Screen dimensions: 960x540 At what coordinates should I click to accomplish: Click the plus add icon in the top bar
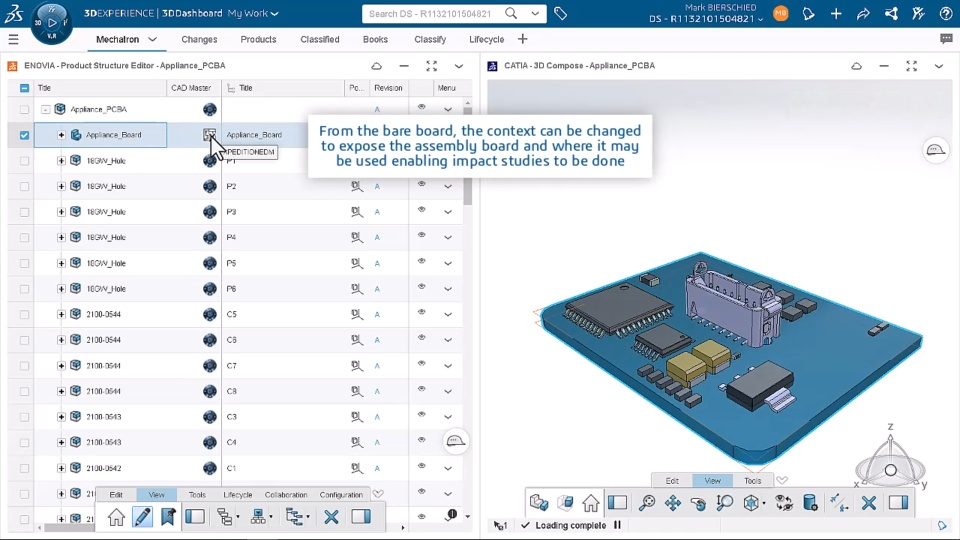(x=836, y=13)
